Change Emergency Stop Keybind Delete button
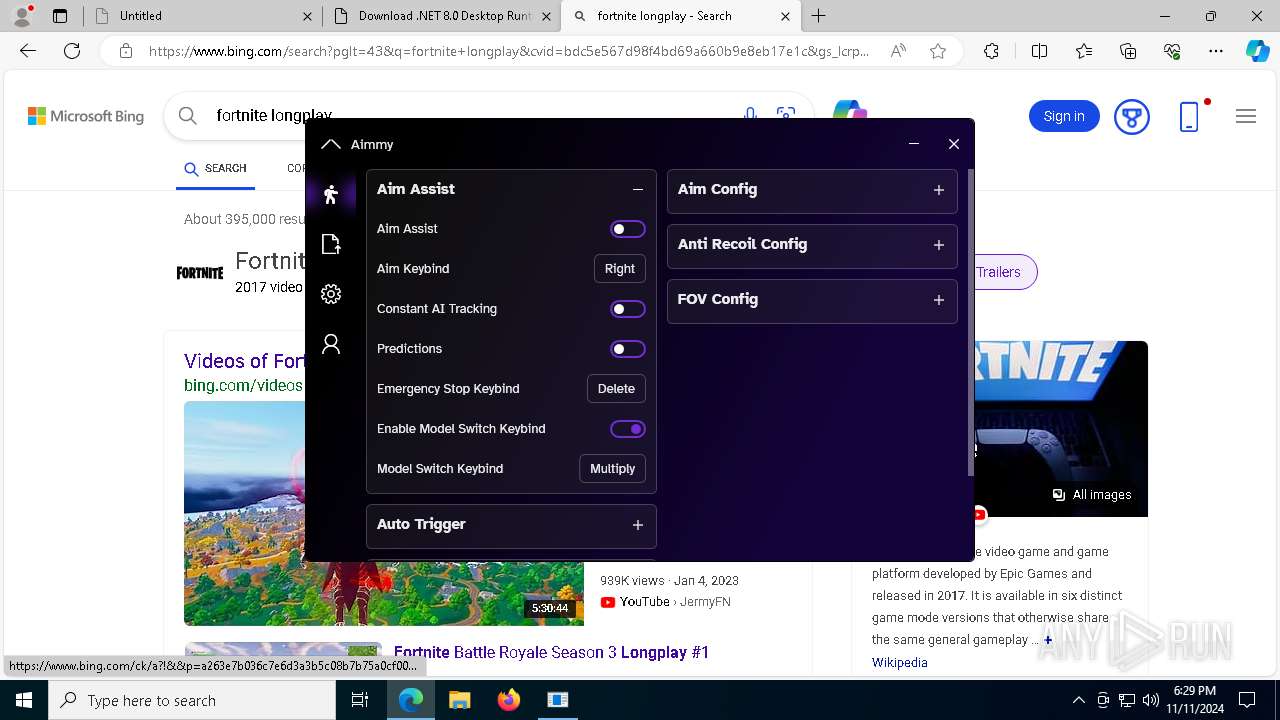This screenshot has width=1280, height=720. [616, 389]
